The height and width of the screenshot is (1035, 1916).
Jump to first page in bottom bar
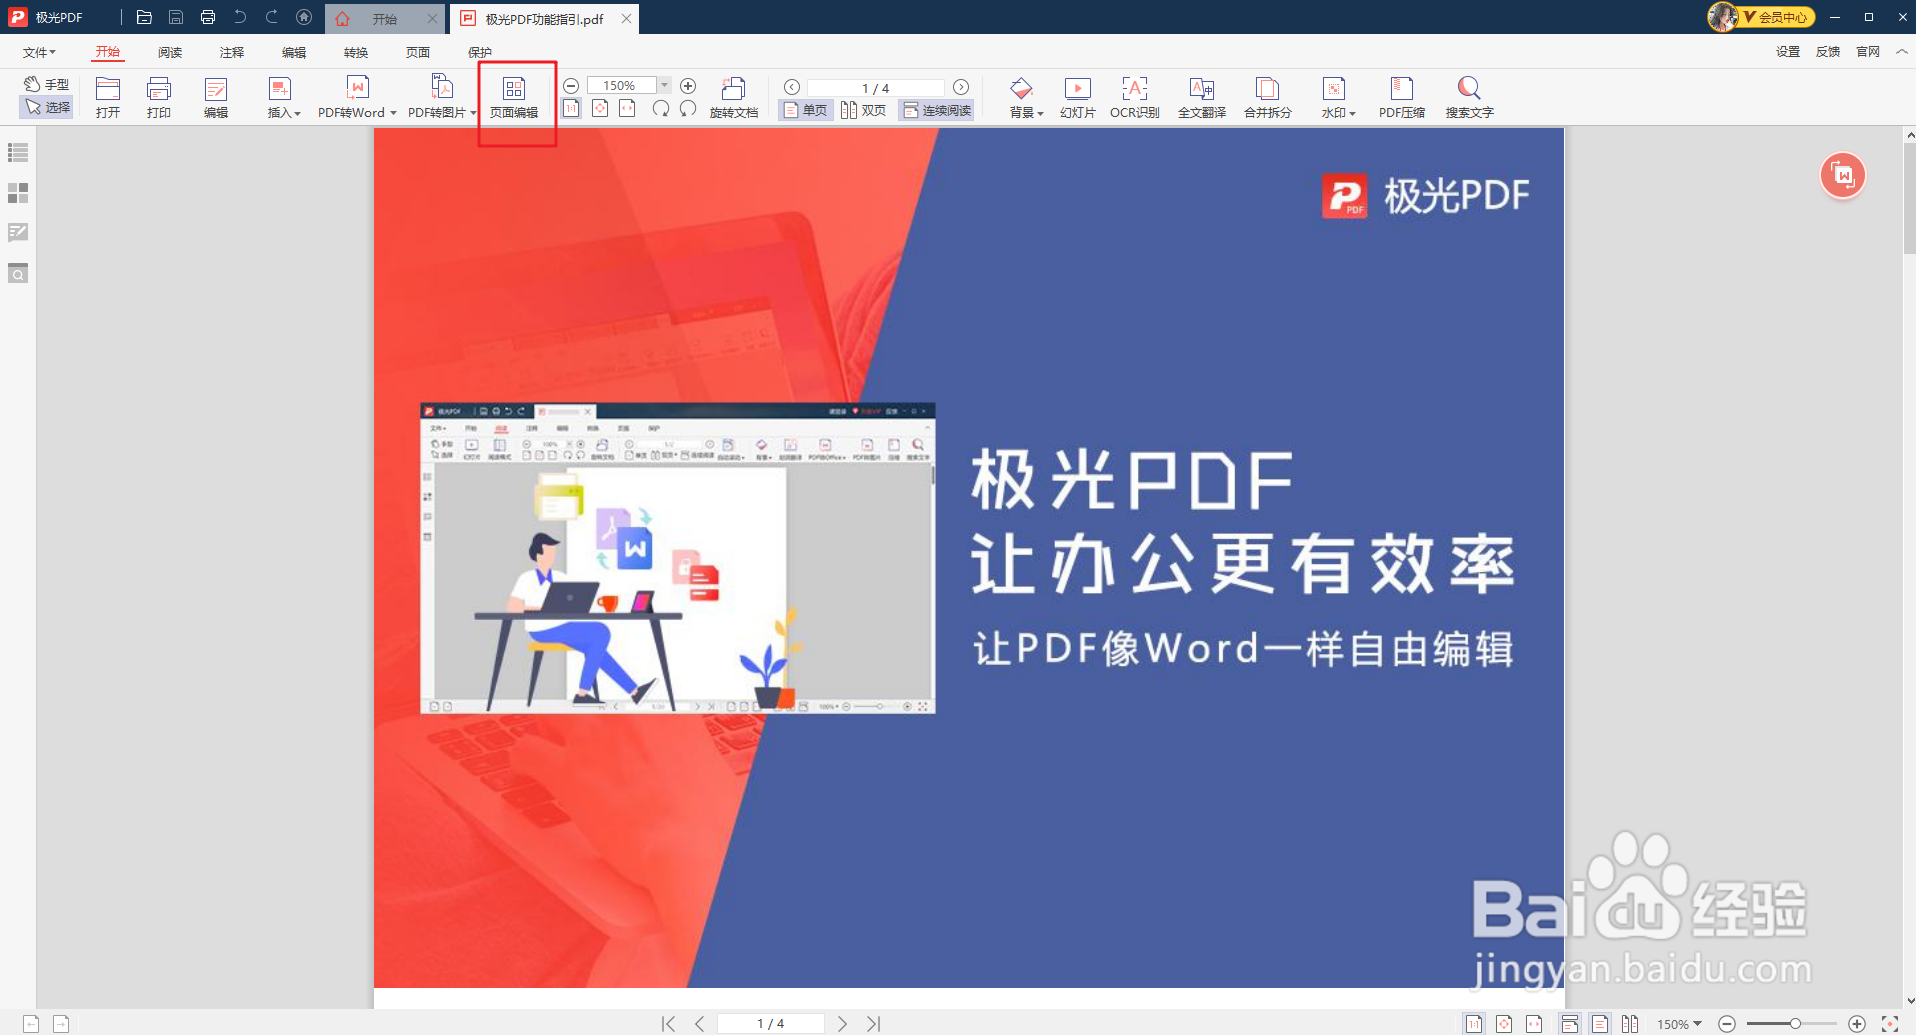click(668, 1023)
